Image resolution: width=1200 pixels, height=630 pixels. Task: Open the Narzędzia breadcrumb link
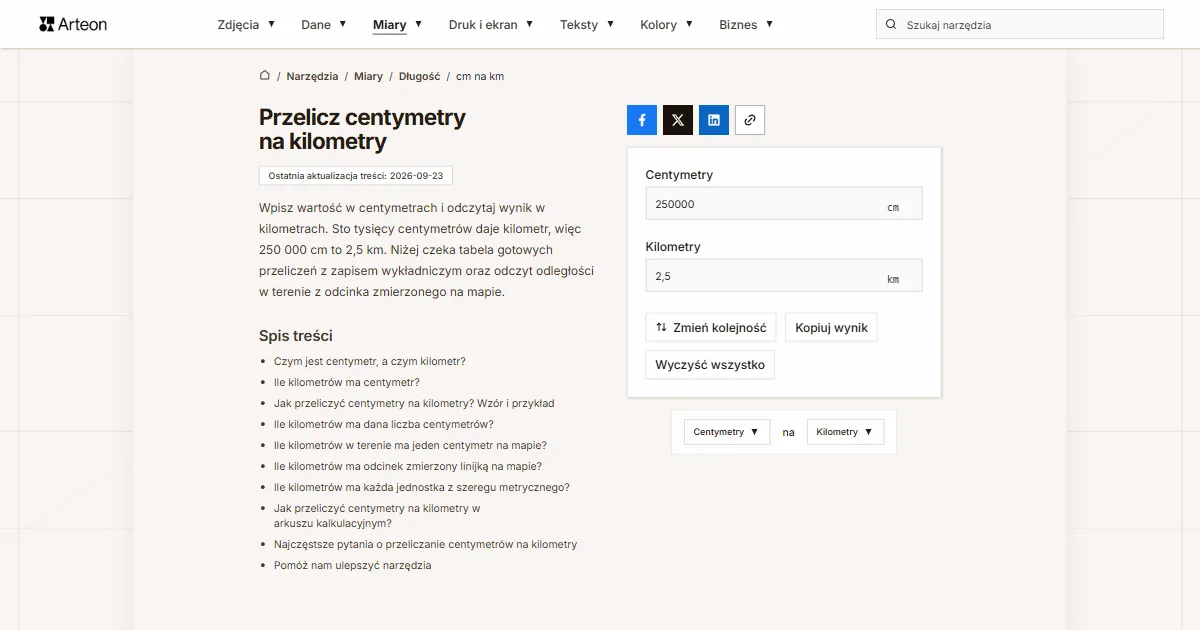[x=312, y=76]
